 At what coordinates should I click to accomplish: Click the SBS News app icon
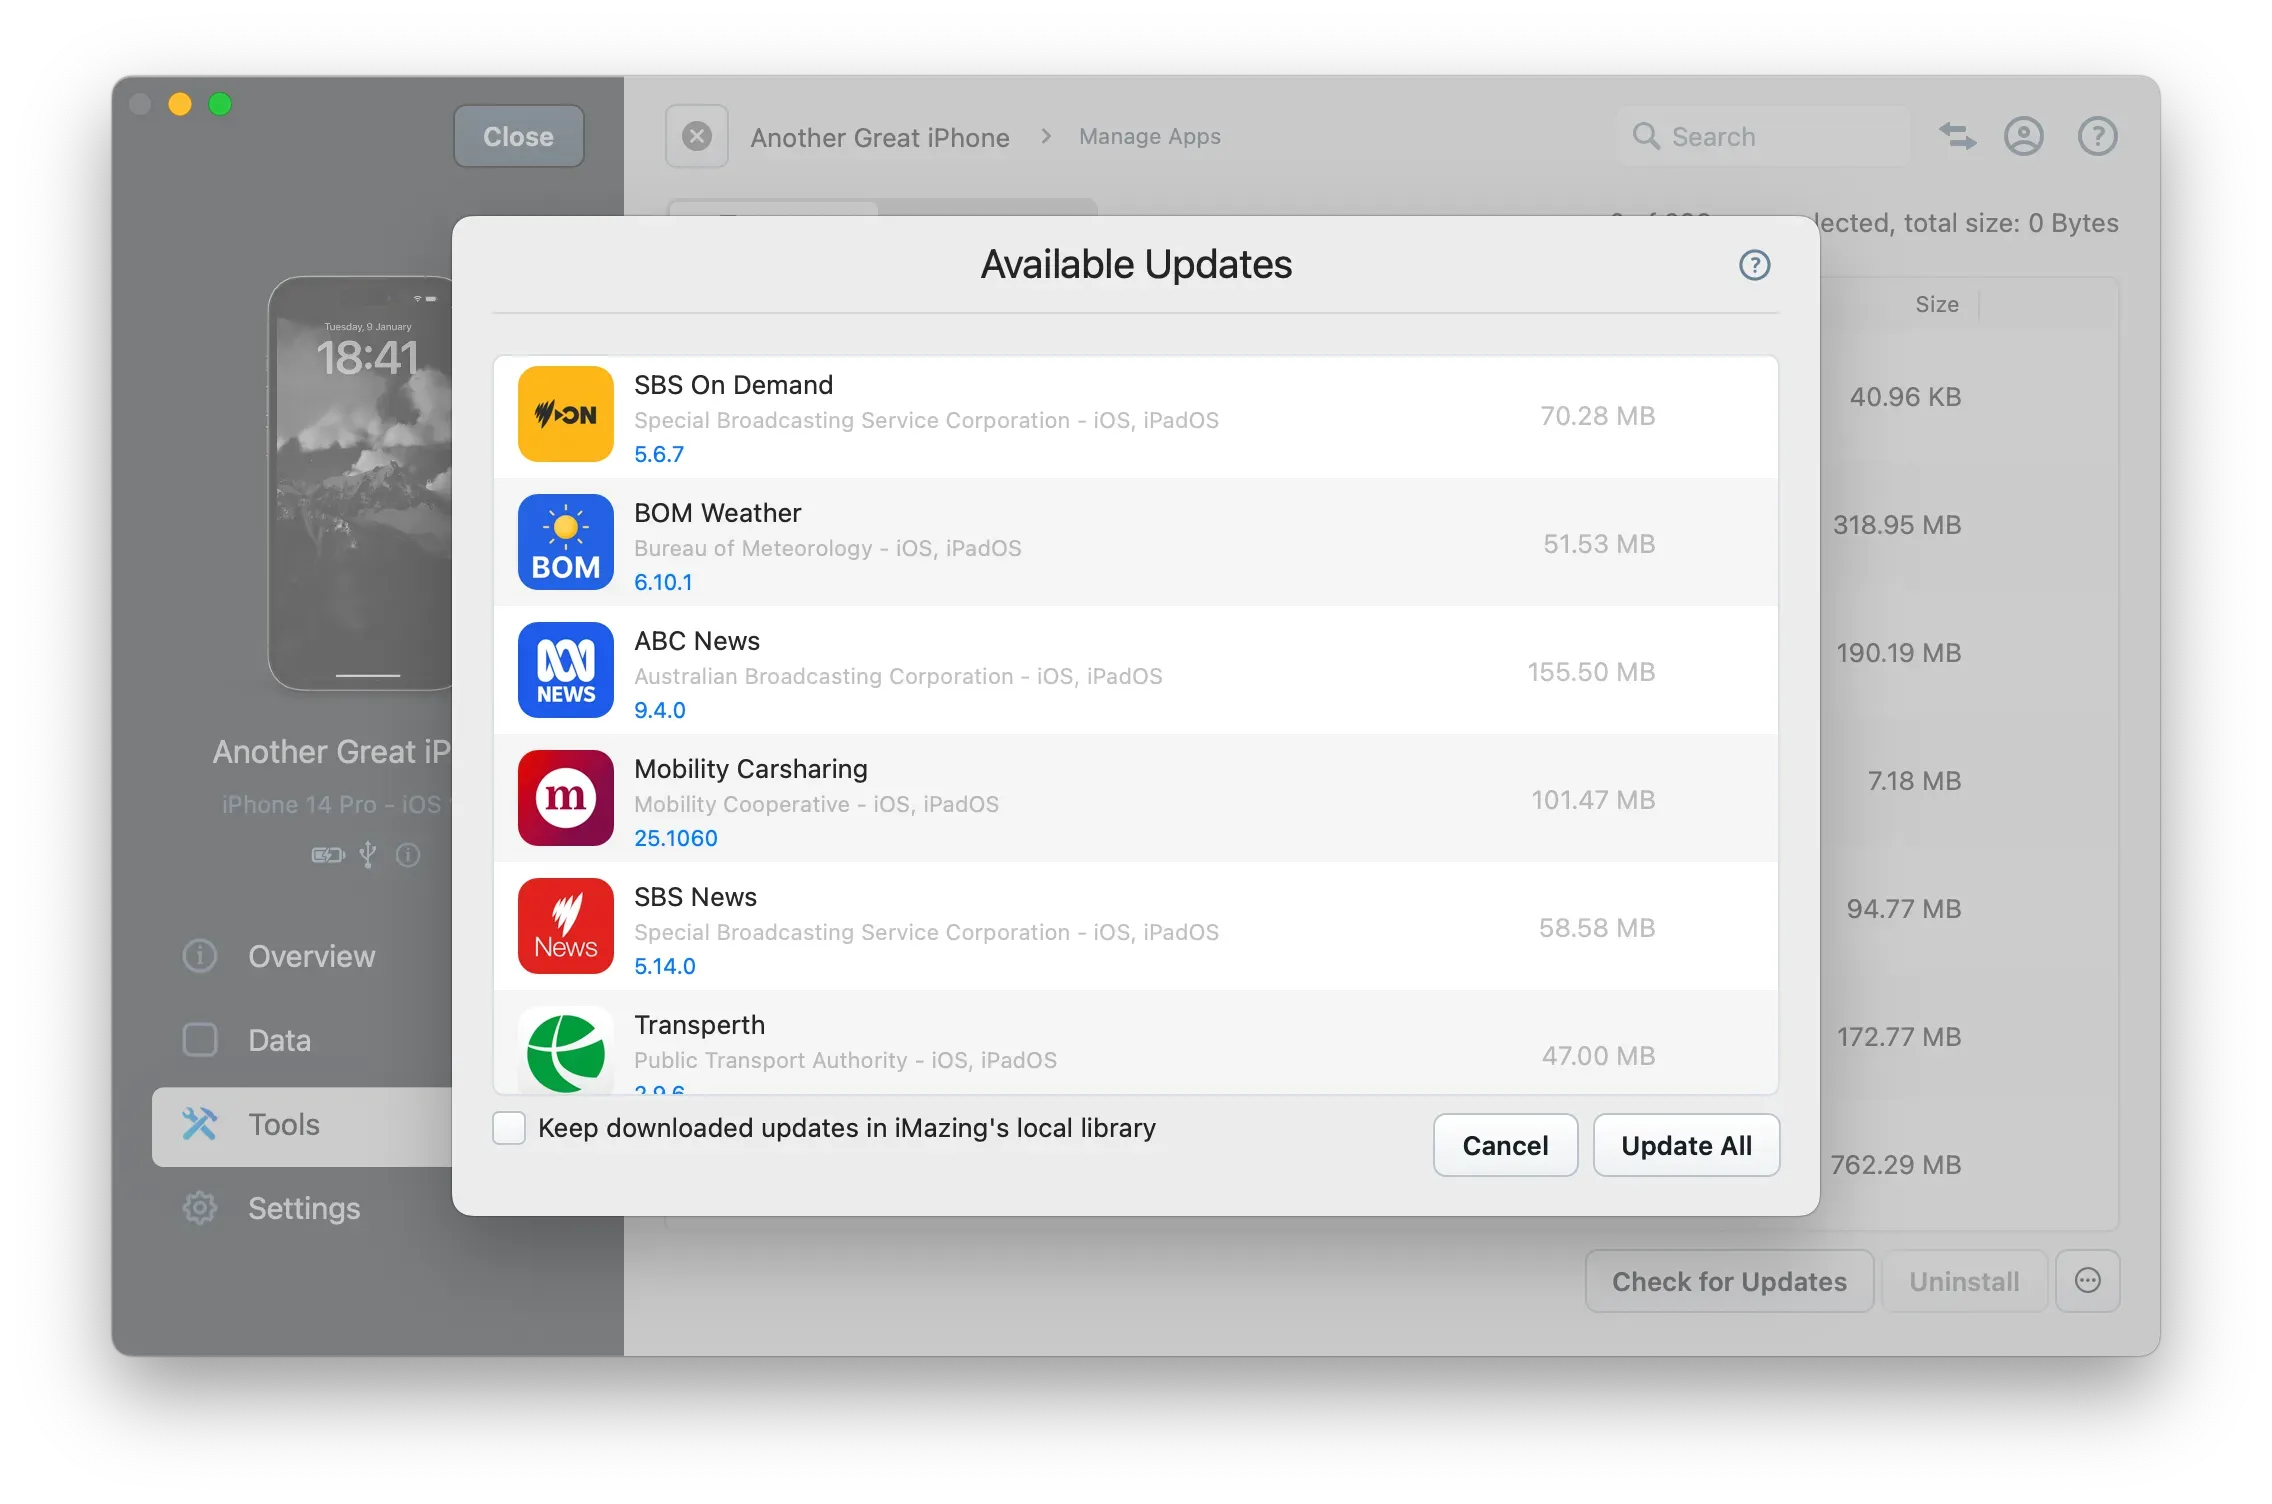tap(565, 926)
